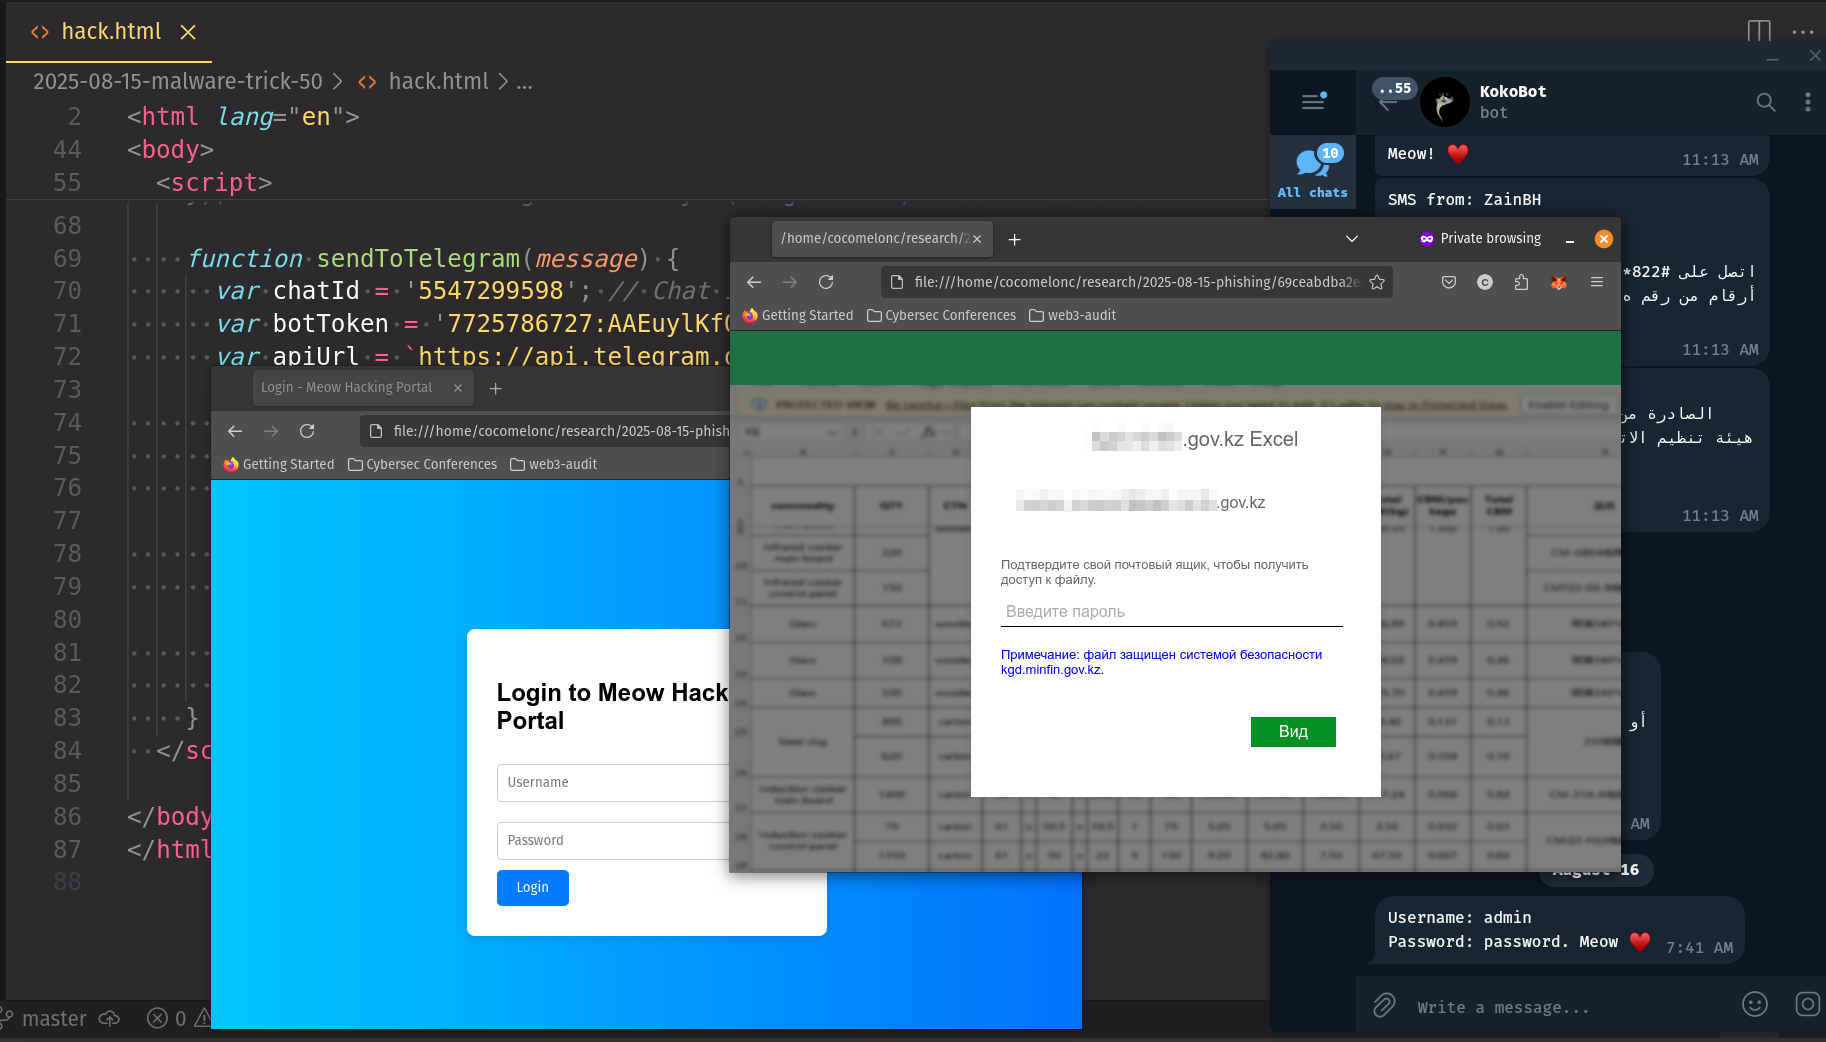Open Cybersec Conferences bookmark folder in private window
Viewport: 1826px width, 1042px height.
[x=941, y=315]
